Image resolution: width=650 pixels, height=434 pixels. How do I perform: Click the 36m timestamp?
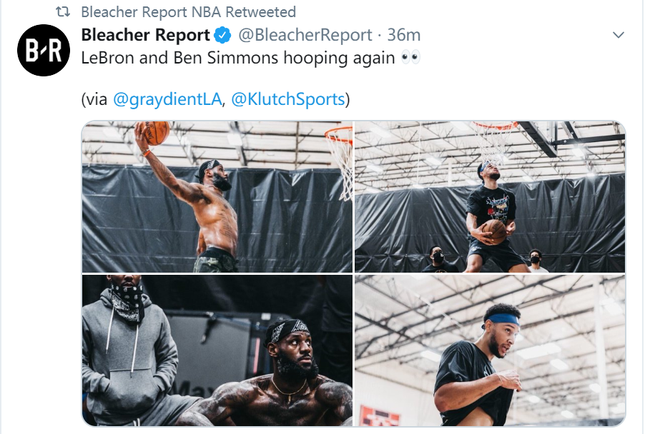[404, 36]
